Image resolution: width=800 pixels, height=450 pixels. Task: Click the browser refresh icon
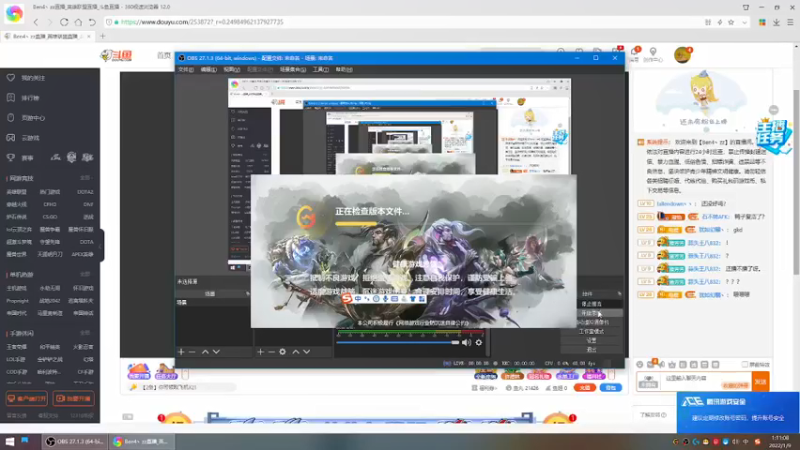(x=64, y=22)
